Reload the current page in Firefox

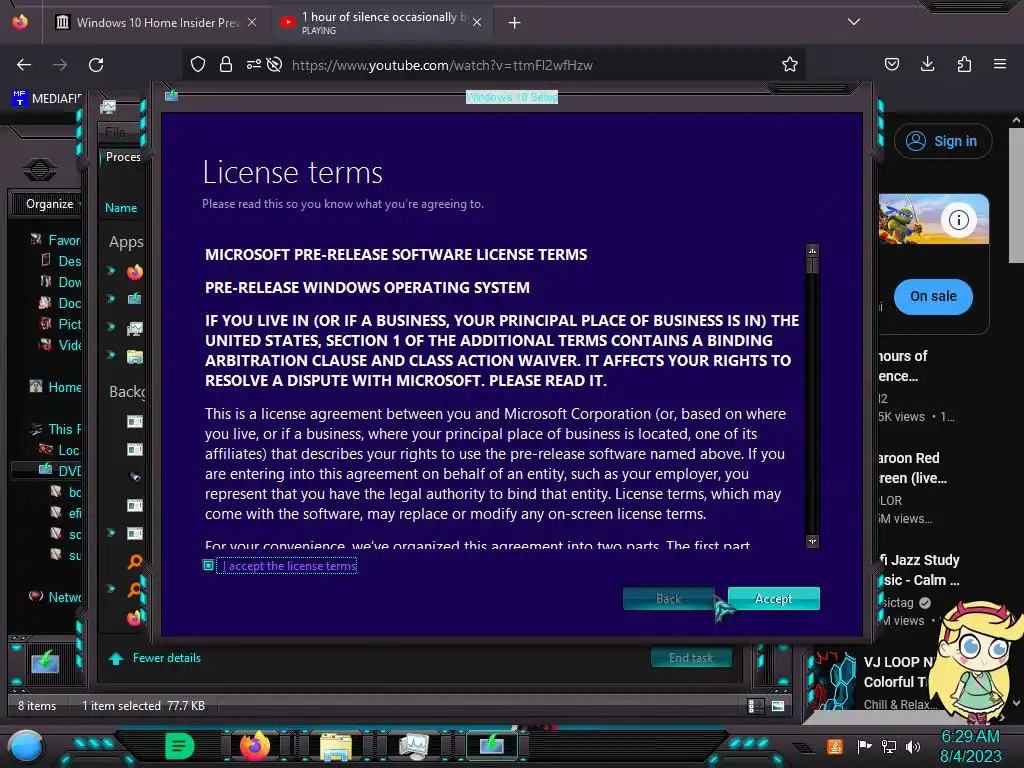pyautogui.click(x=96, y=65)
